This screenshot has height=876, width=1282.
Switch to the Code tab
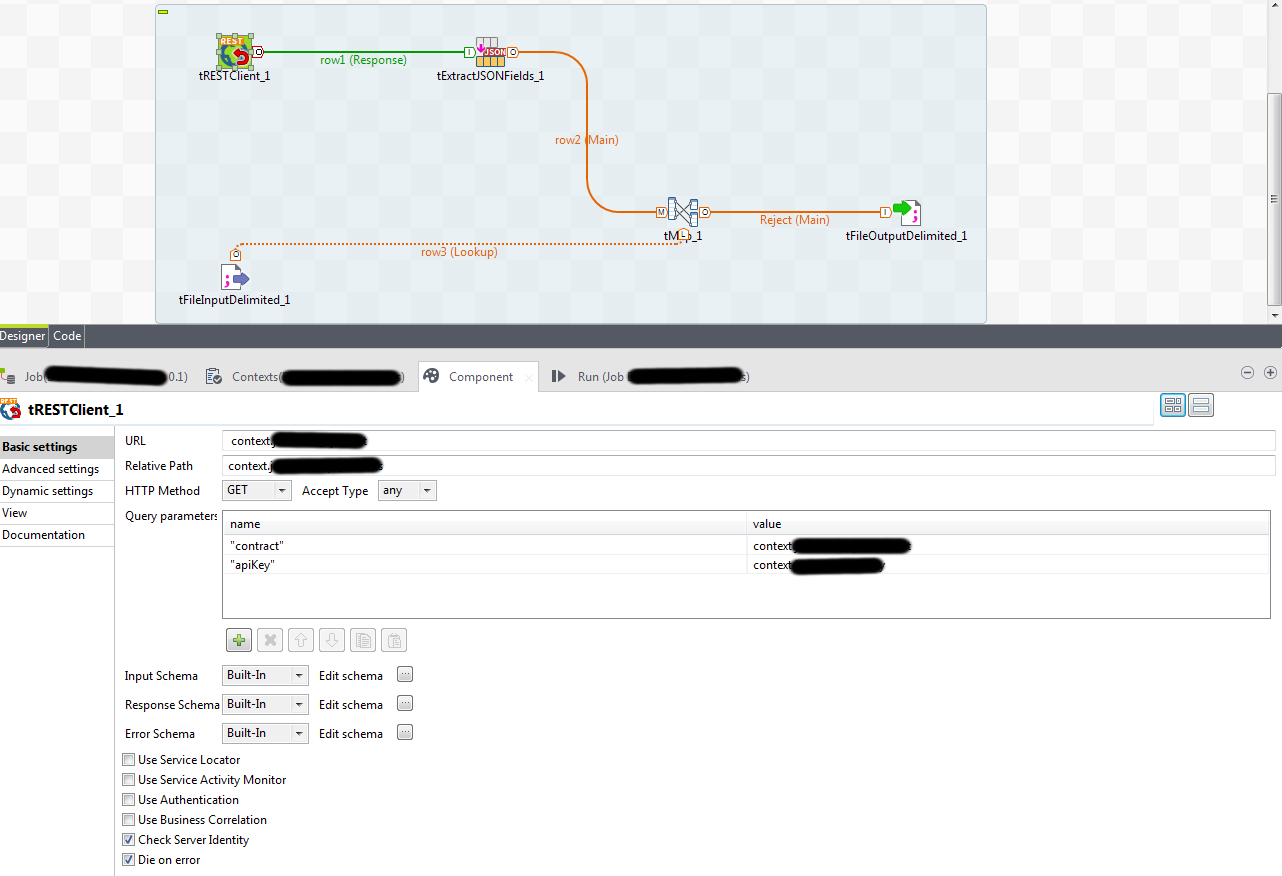click(66, 335)
